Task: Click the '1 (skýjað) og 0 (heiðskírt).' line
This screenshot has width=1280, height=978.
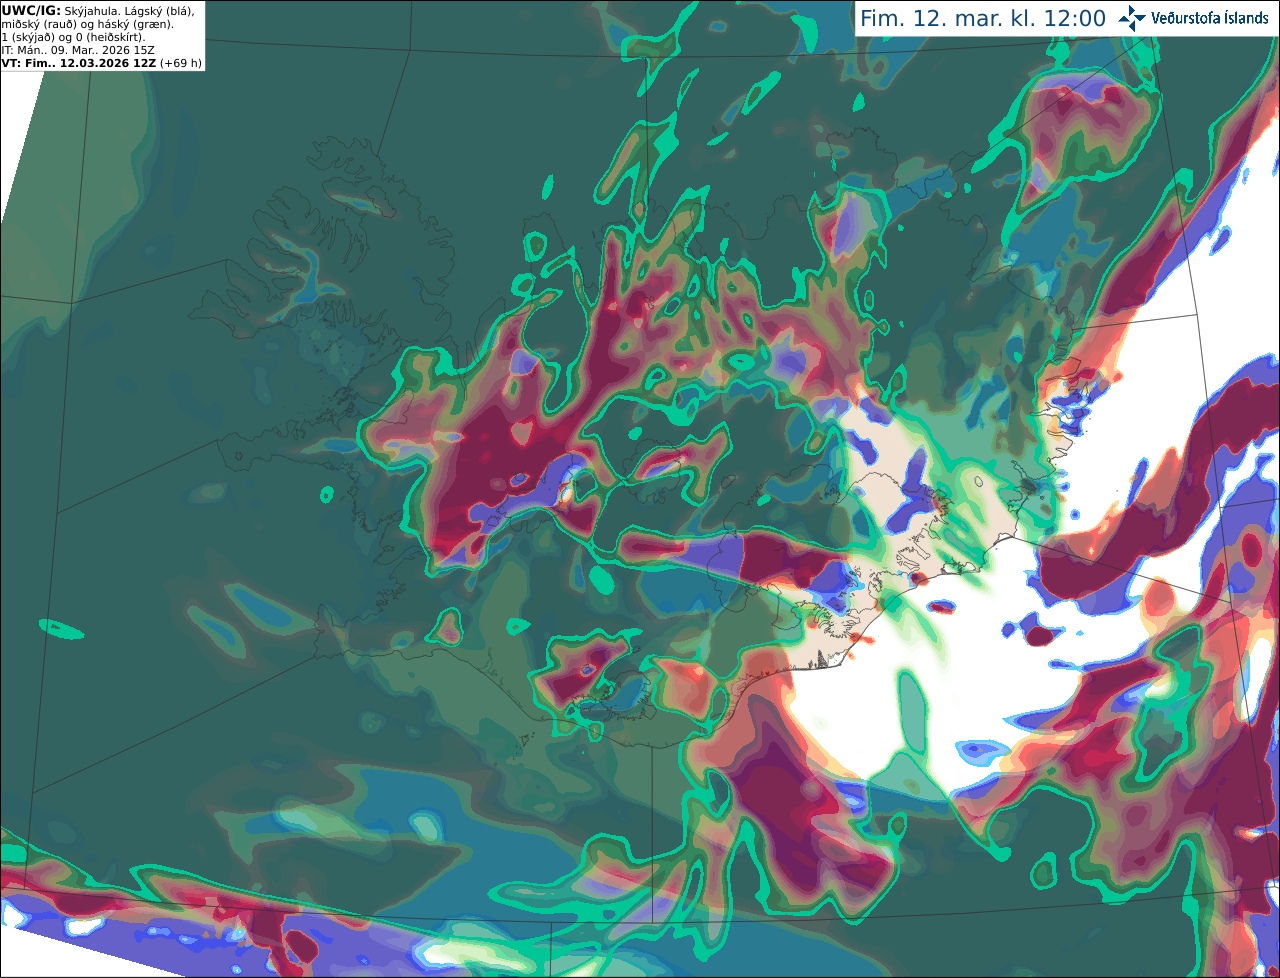Action: [x=73, y=37]
